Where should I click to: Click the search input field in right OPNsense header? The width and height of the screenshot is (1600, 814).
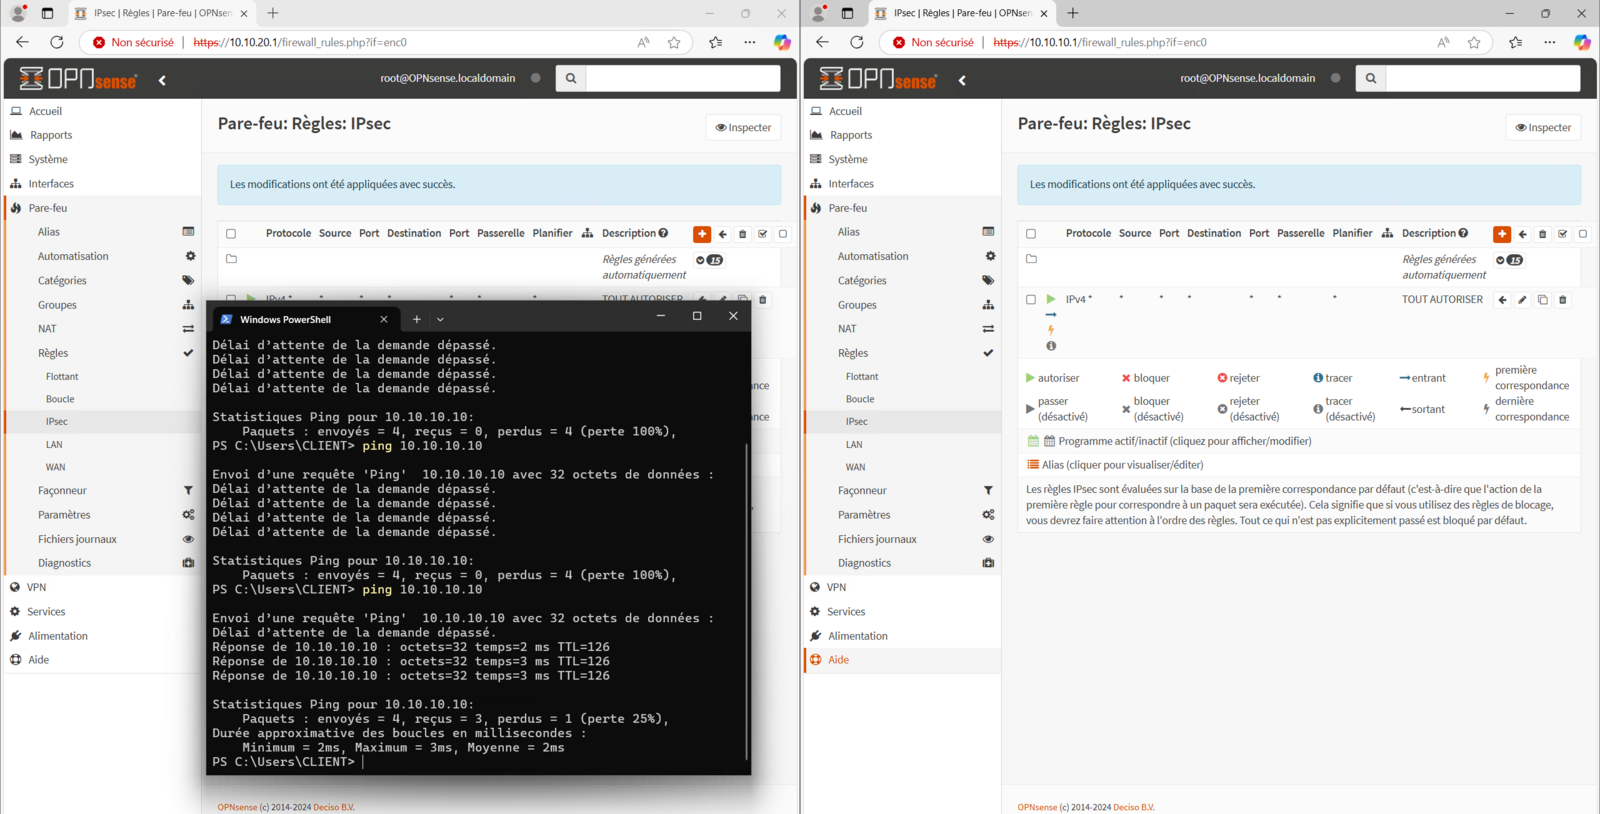1482,78
